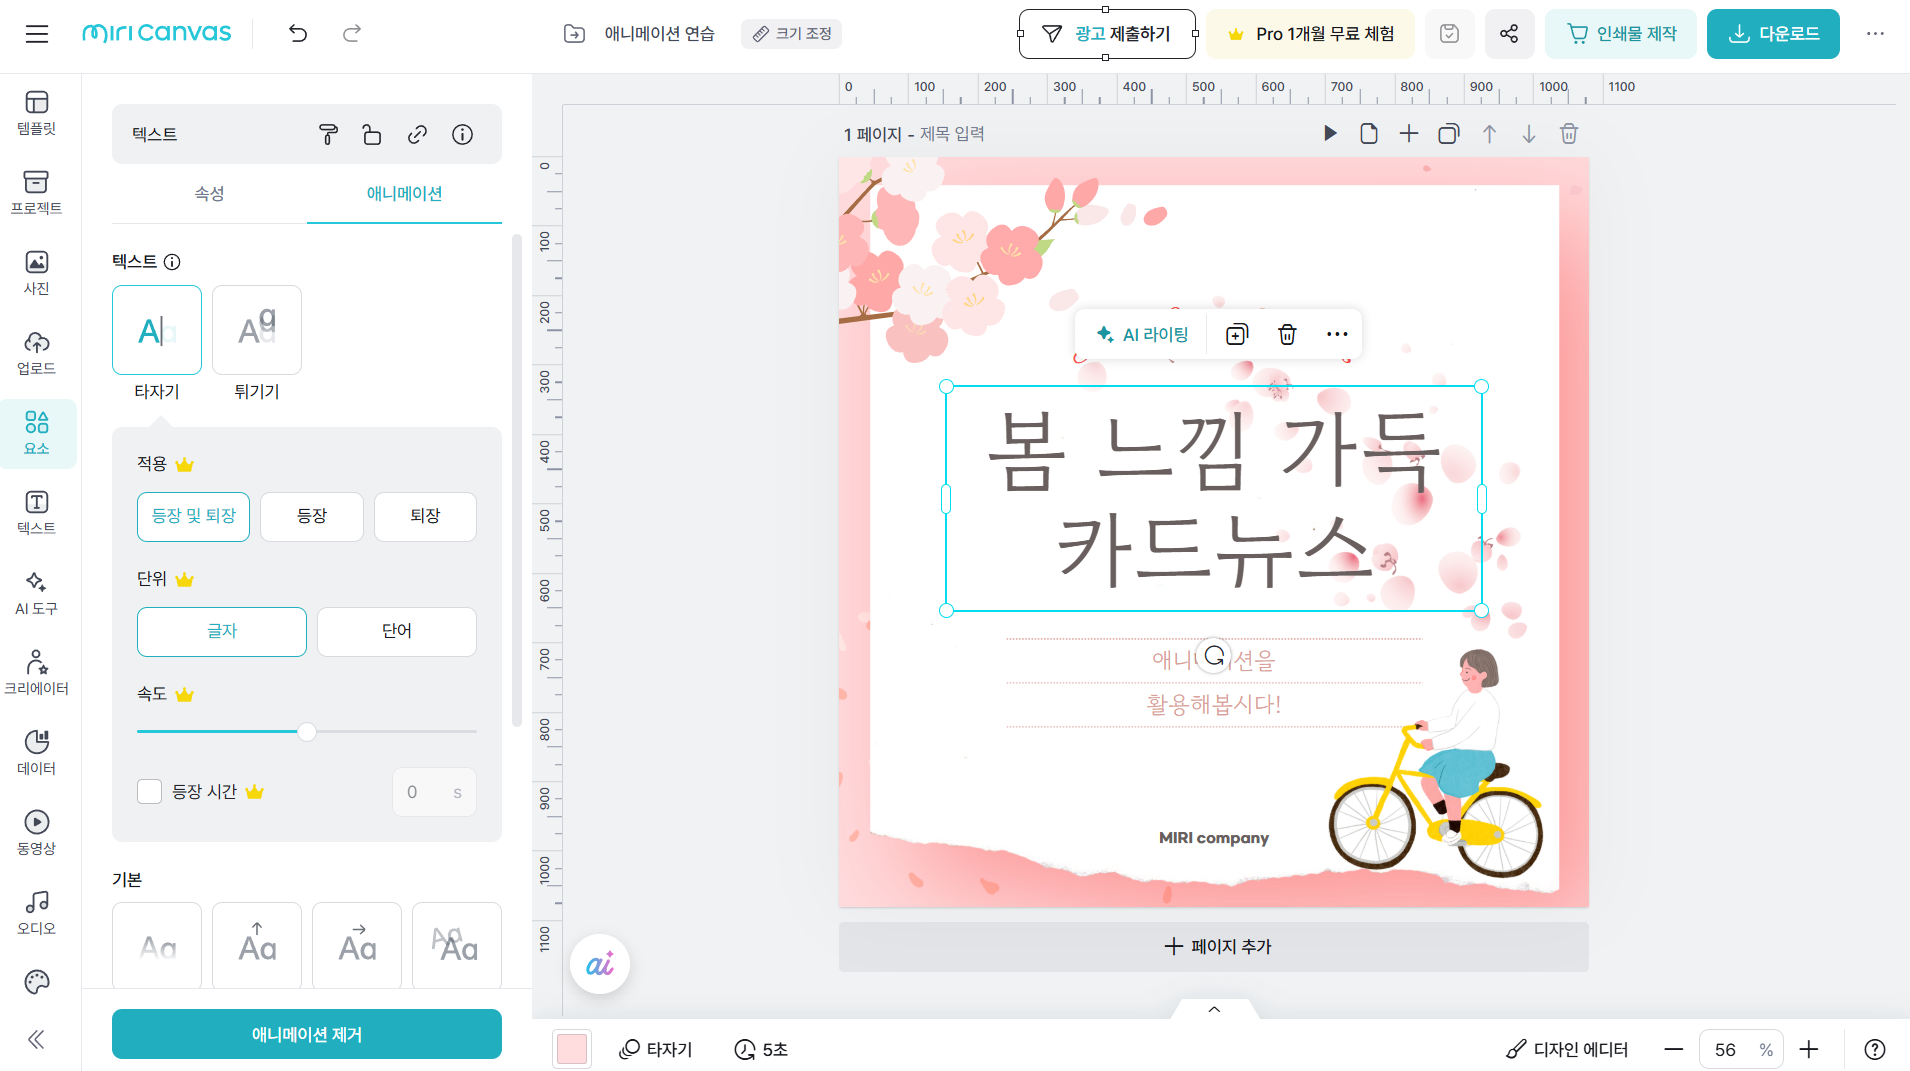Click 애니메이션 제거 button

[x=307, y=1035]
